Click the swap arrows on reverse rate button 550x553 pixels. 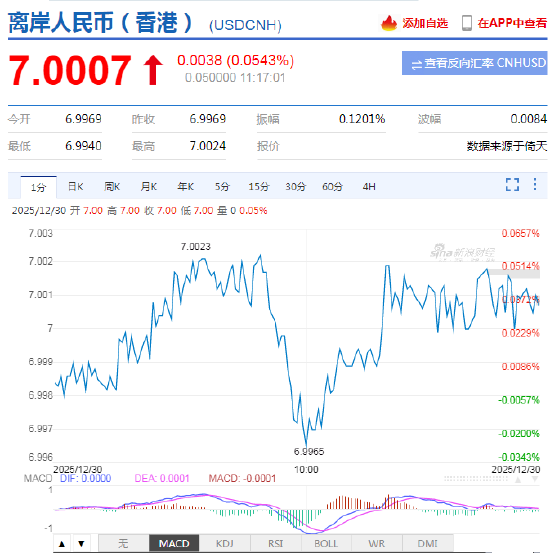tap(416, 64)
